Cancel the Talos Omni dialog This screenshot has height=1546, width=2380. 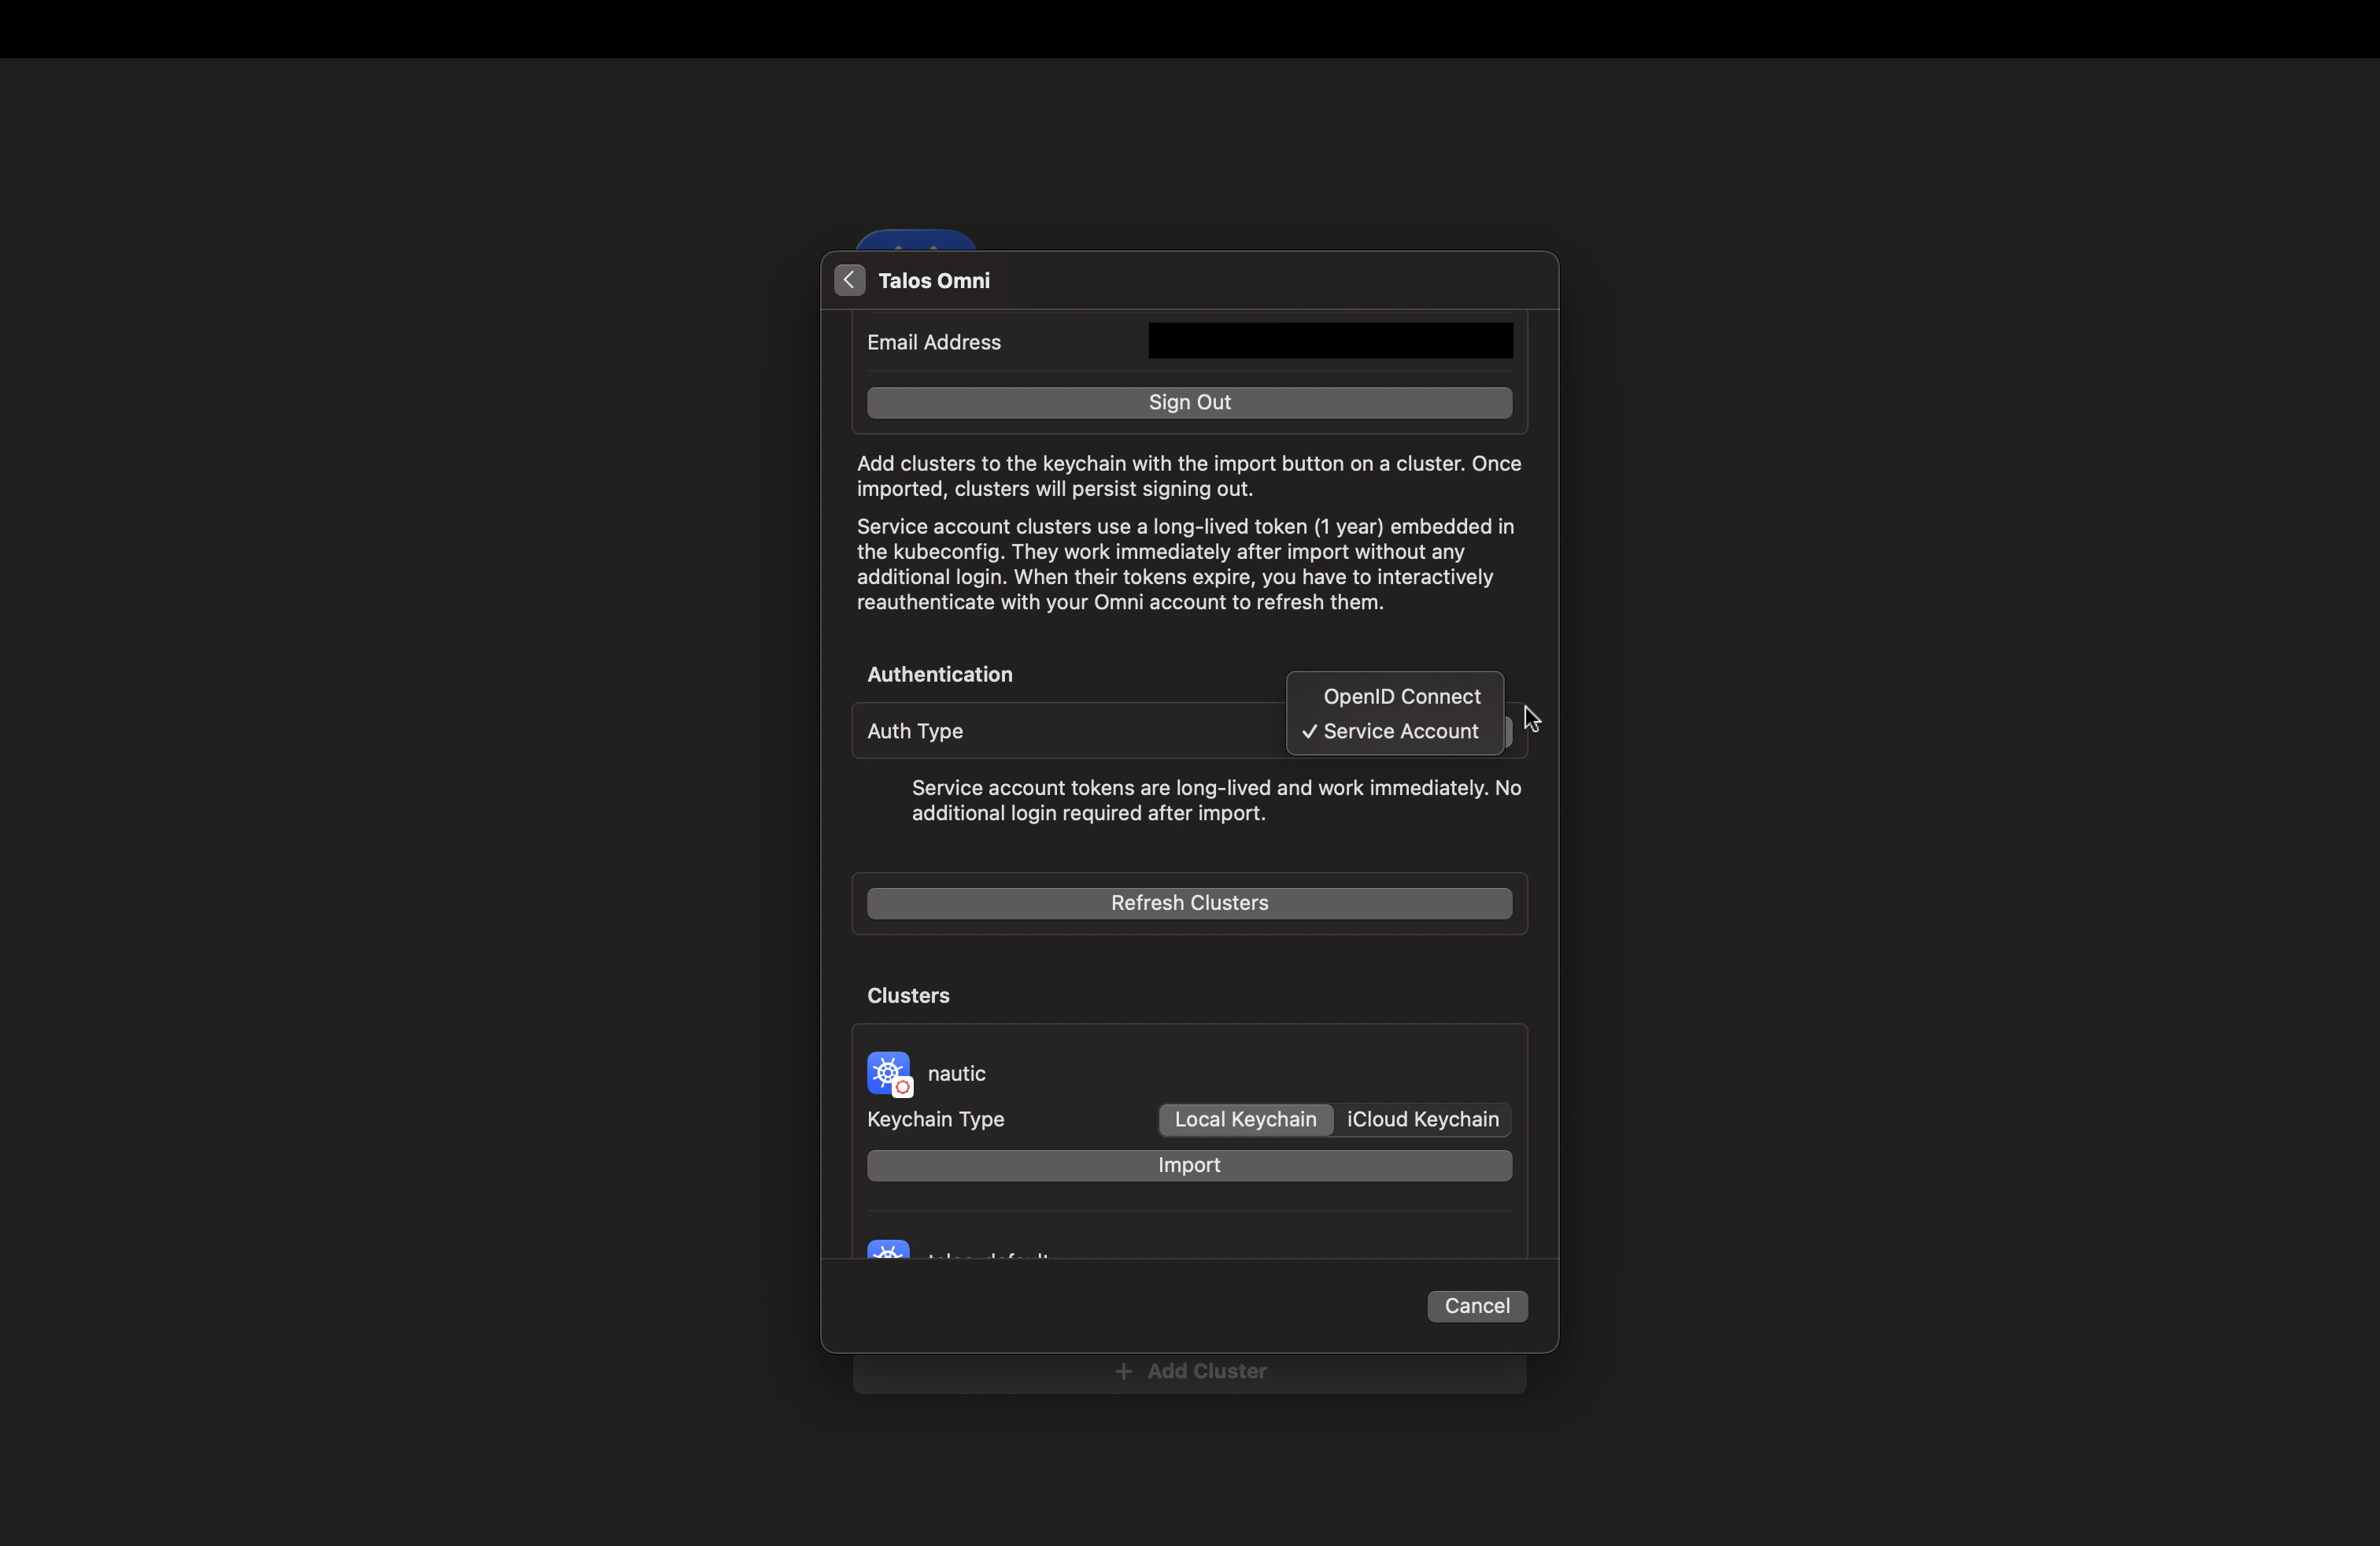(x=1477, y=1306)
